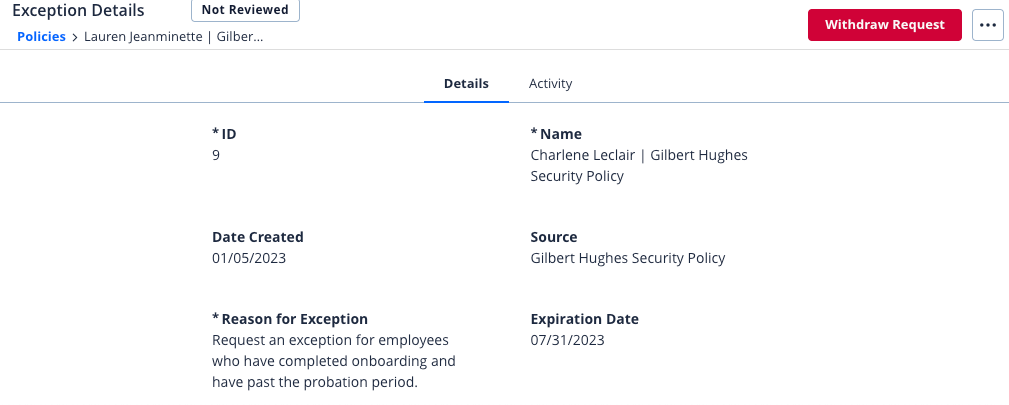Click the Date Created field label
This screenshot has height=405, width=1009.
tap(257, 237)
